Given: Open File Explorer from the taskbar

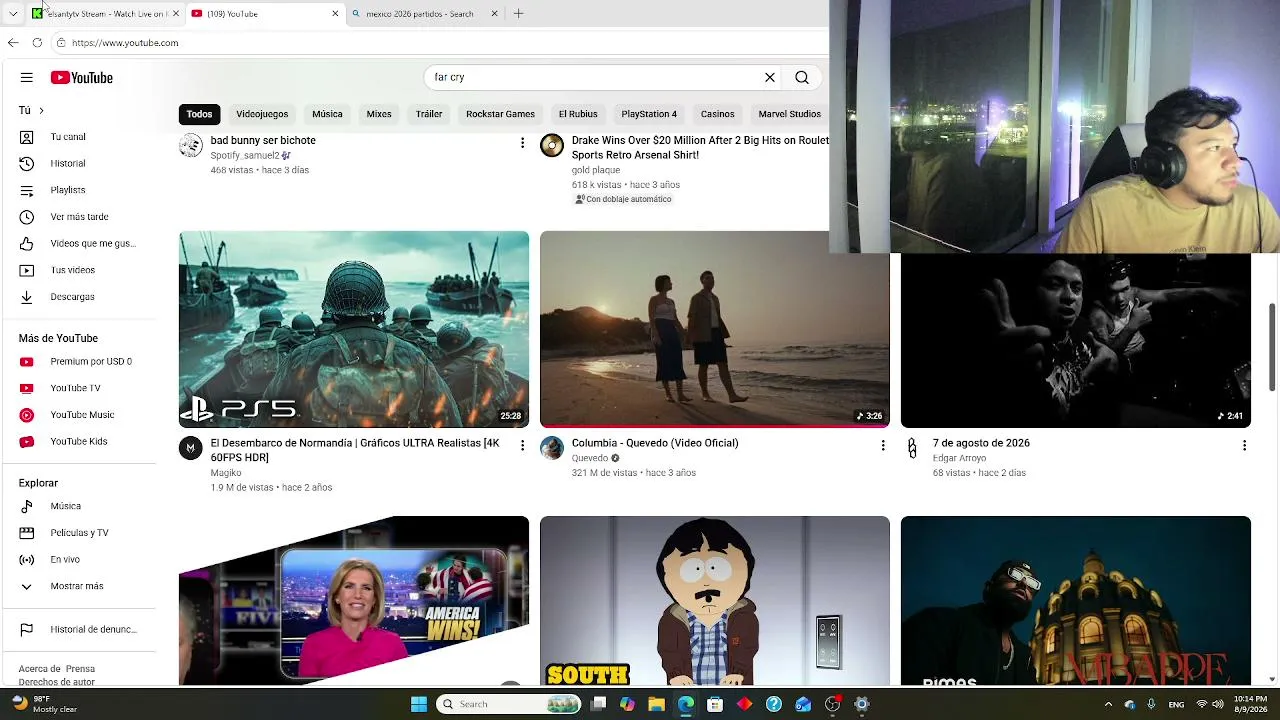Looking at the screenshot, I should [657, 704].
